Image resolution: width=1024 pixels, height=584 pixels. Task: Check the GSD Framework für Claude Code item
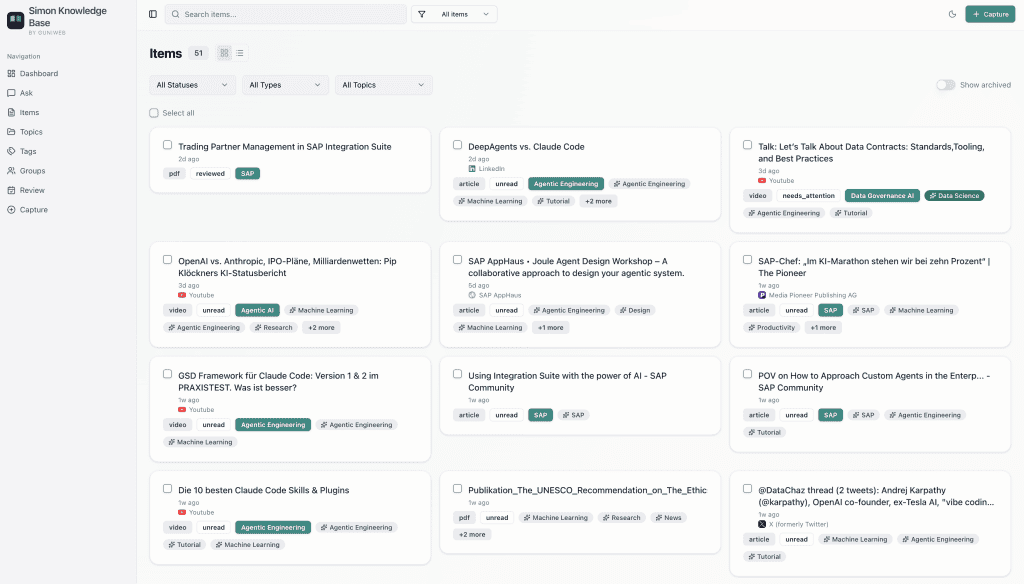tap(168, 374)
